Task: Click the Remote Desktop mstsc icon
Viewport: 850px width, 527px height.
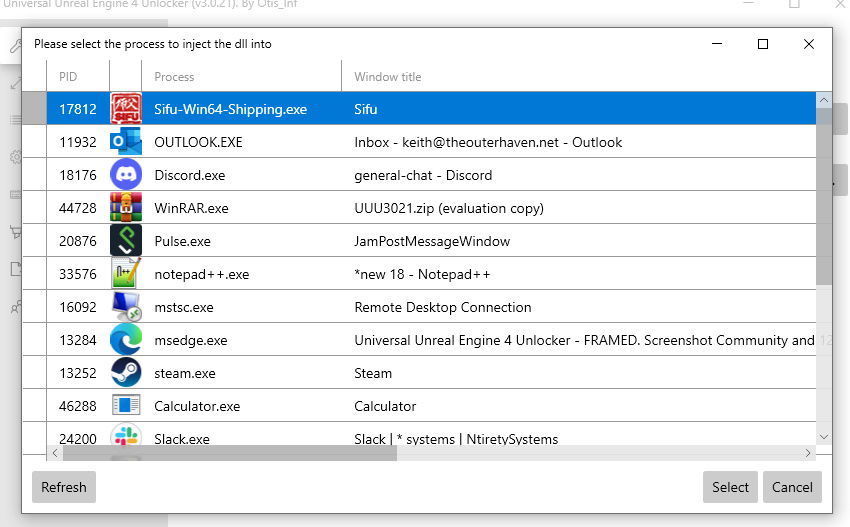Action: click(x=126, y=307)
